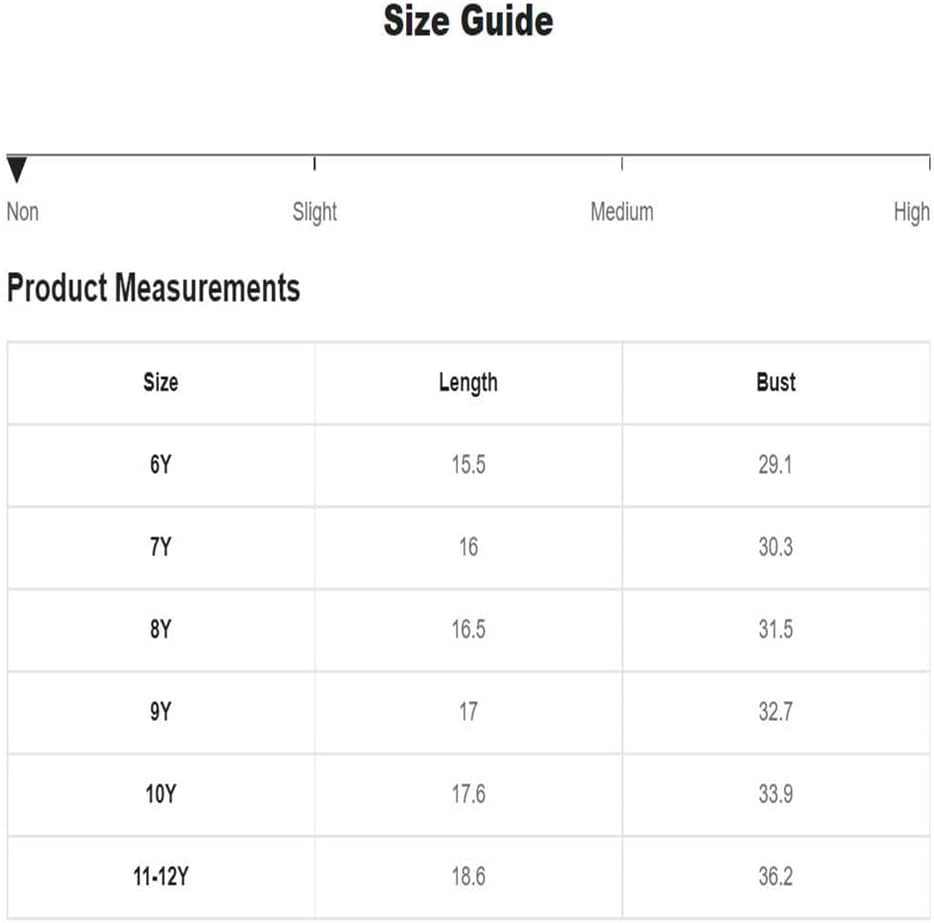Select the 10Y size row
Screen dimensions: 934x923
pyautogui.click(x=161, y=795)
